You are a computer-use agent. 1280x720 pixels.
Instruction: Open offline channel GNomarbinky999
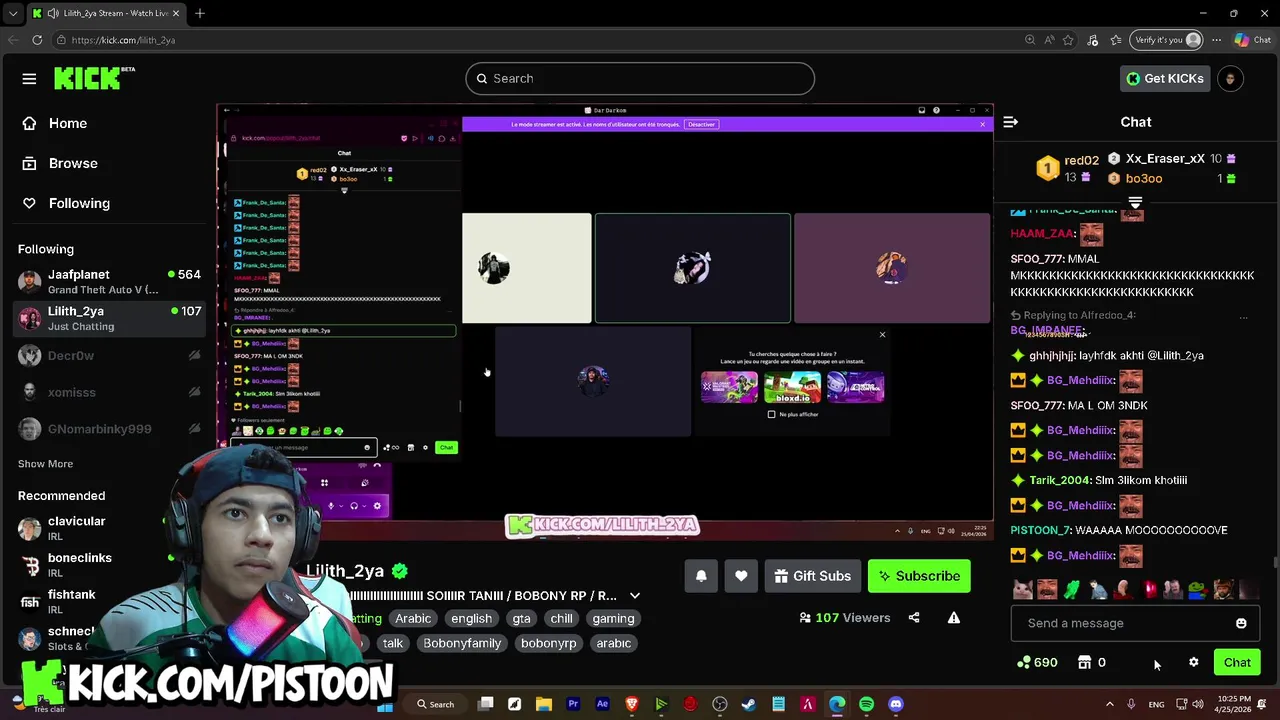(110, 429)
